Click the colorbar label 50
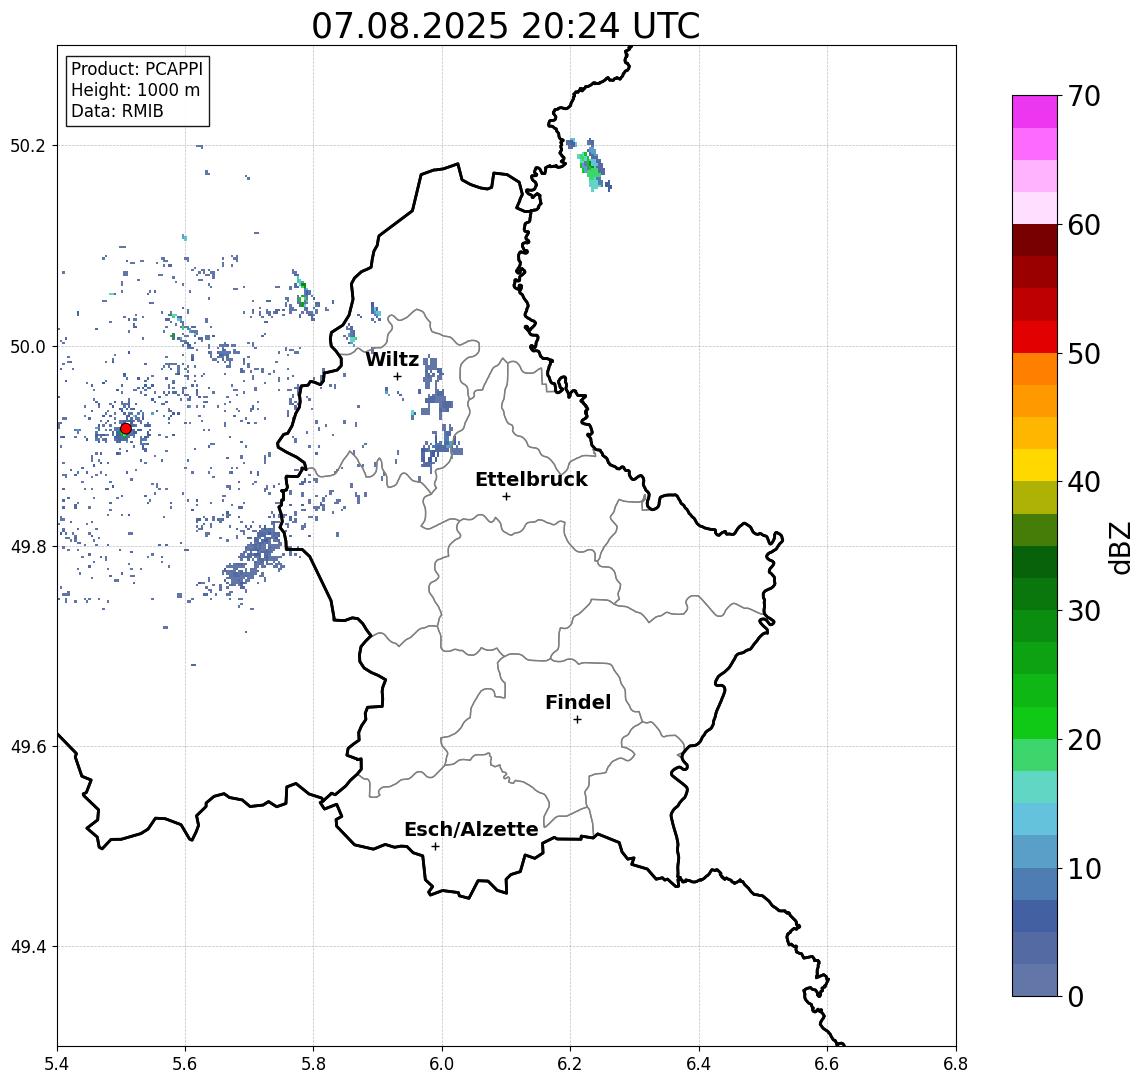This screenshot has width=1145, height=1084. [x=1084, y=354]
